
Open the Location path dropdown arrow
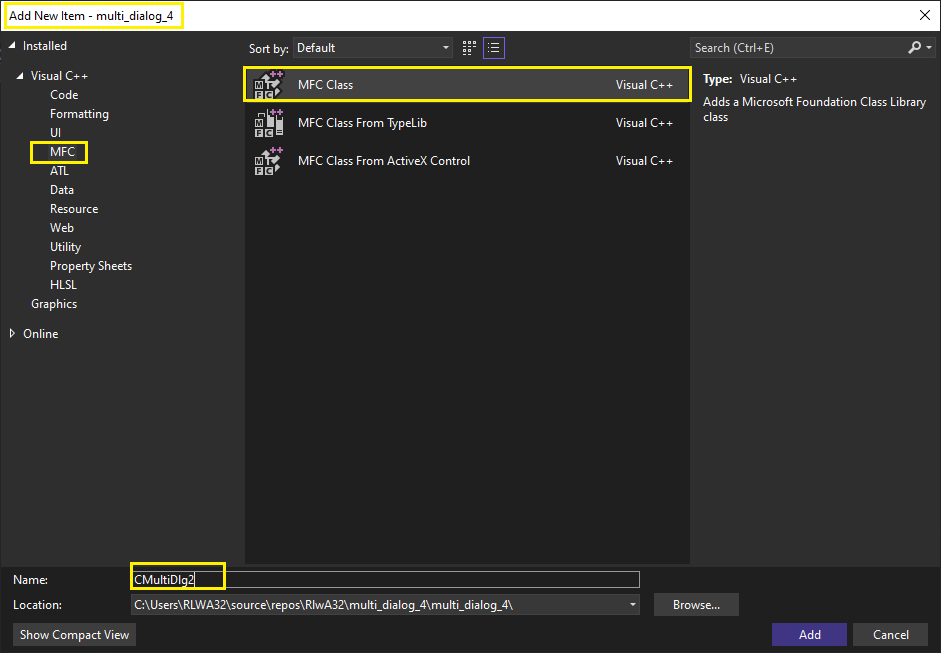633,605
